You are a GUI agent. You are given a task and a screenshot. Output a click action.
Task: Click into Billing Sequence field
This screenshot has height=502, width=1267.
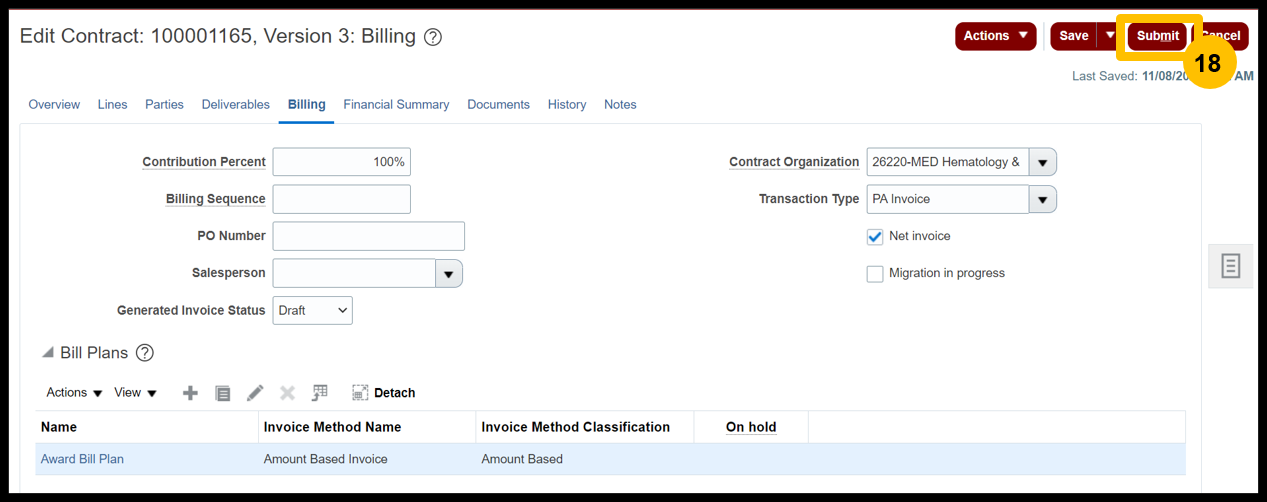click(x=342, y=200)
